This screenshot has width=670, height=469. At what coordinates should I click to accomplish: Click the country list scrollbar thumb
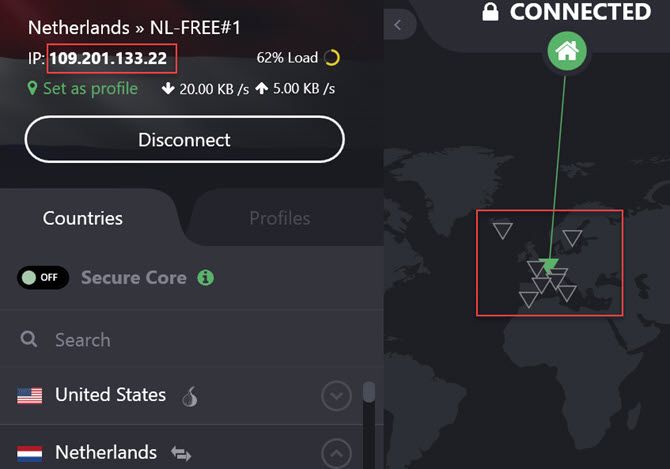pyautogui.click(x=369, y=392)
